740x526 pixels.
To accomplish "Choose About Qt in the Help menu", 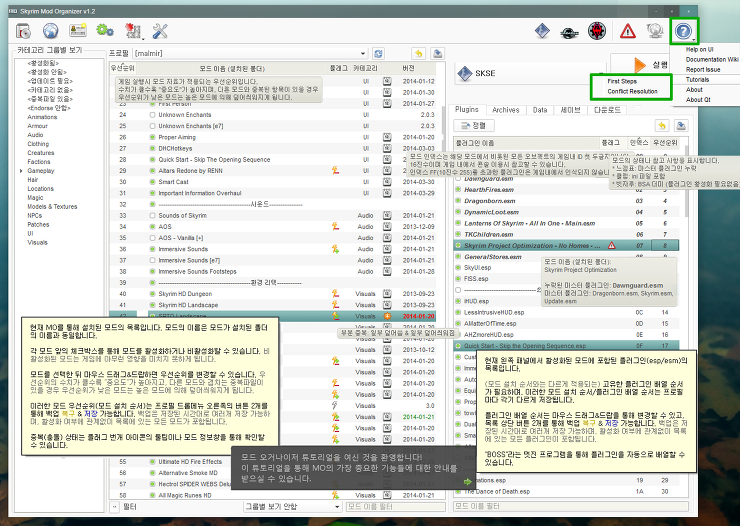I will 698,100.
